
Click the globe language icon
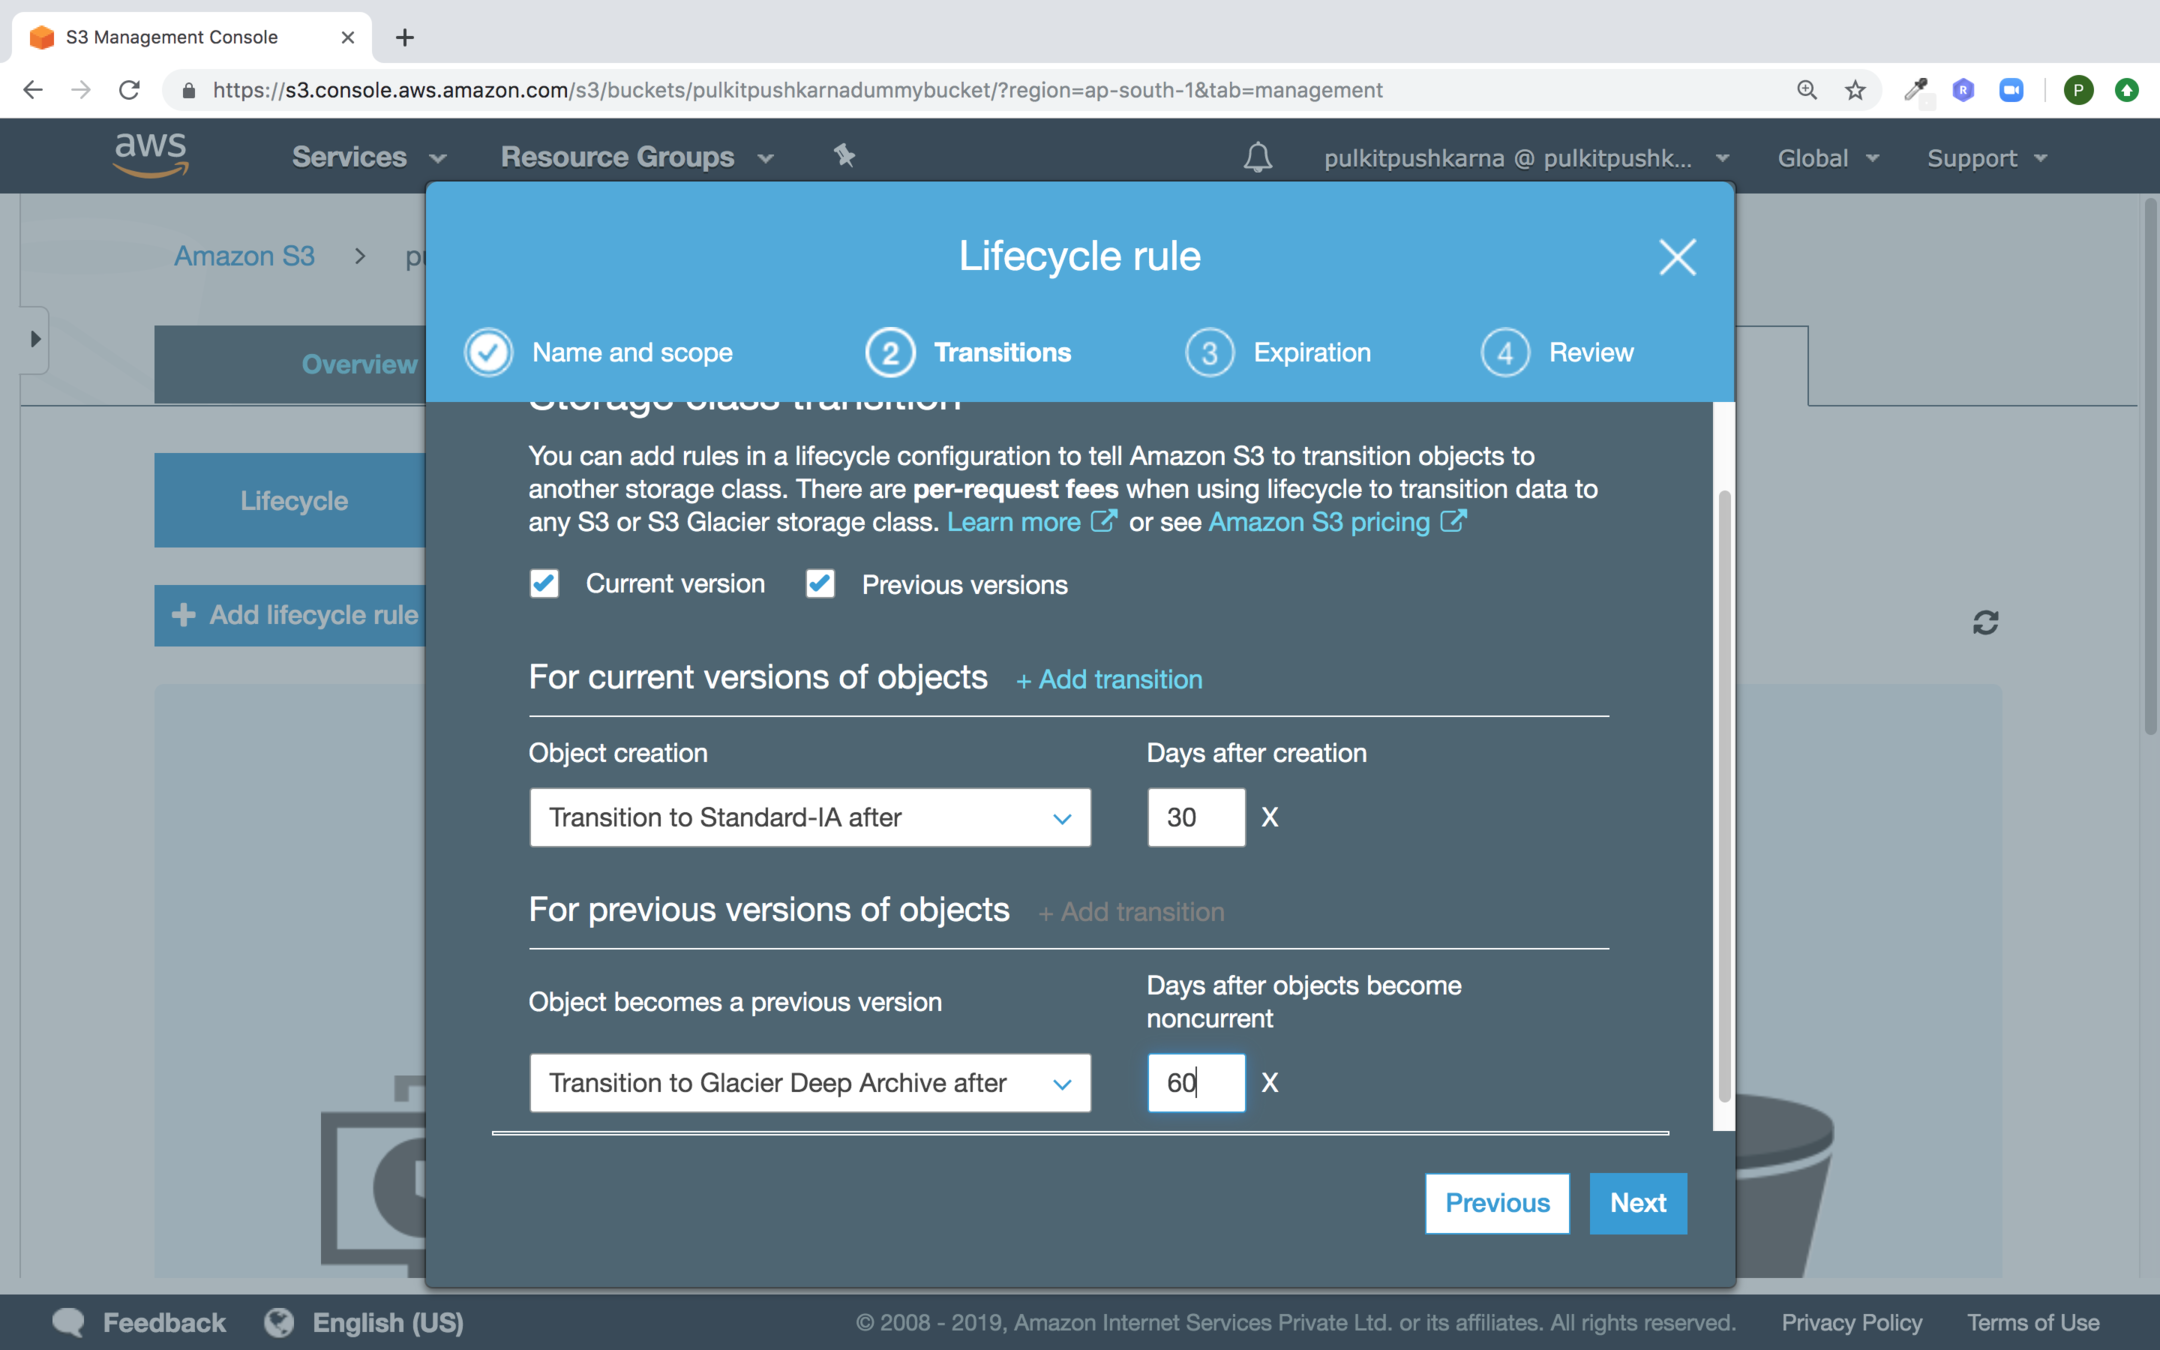coord(279,1322)
